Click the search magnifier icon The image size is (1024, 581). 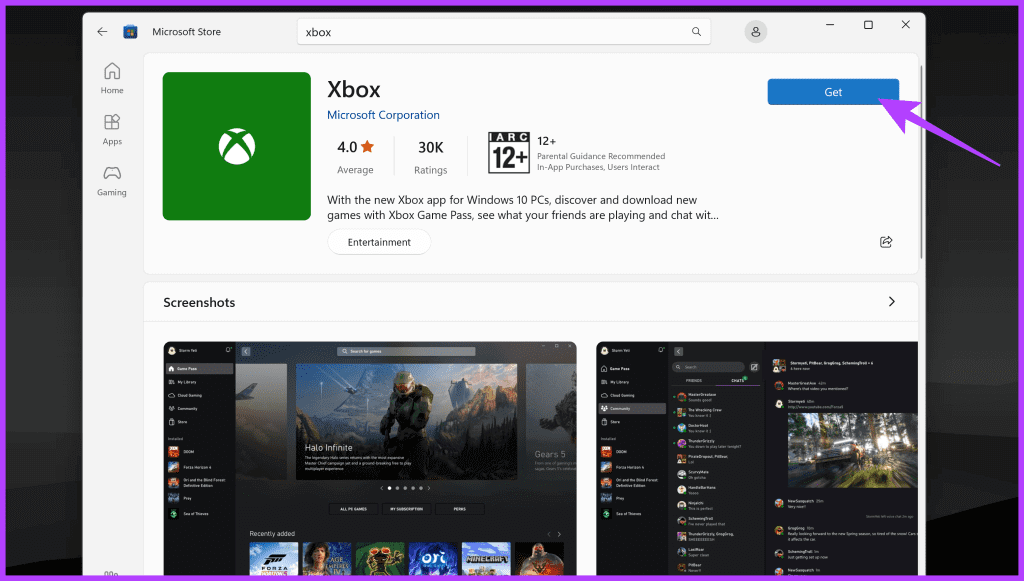(x=696, y=31)
